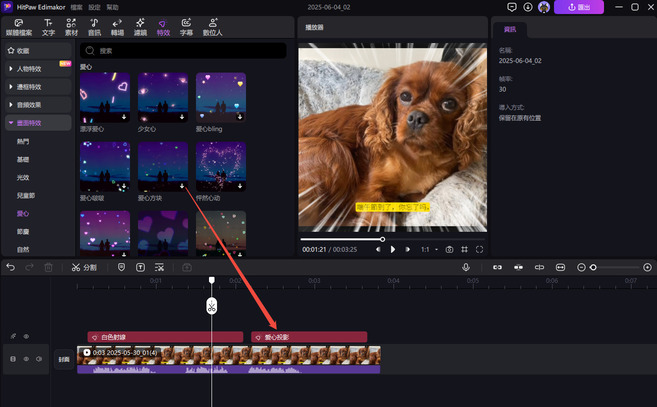657x407 pixels.
Task: Click the fullscreen icon in the player
Action: [x=479, y=249]
